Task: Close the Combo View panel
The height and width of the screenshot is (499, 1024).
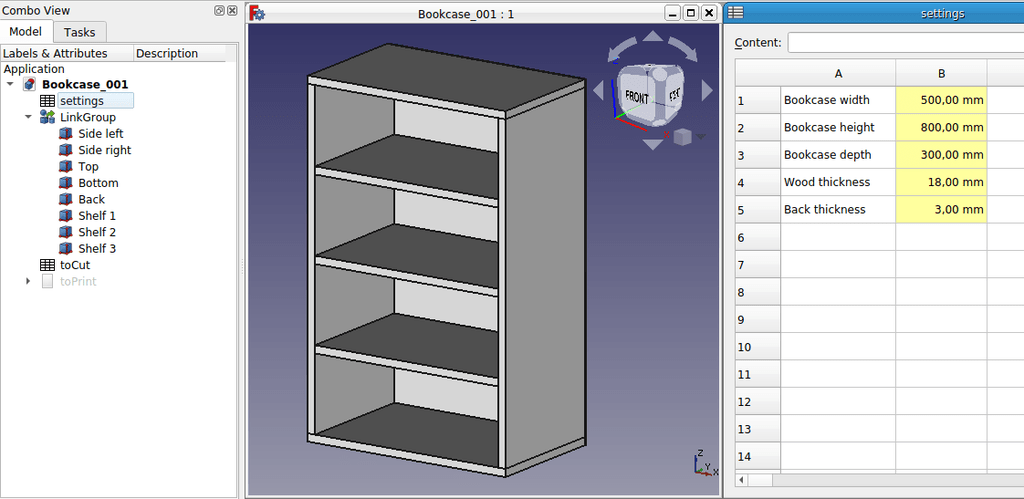Action: pos(232,10)
